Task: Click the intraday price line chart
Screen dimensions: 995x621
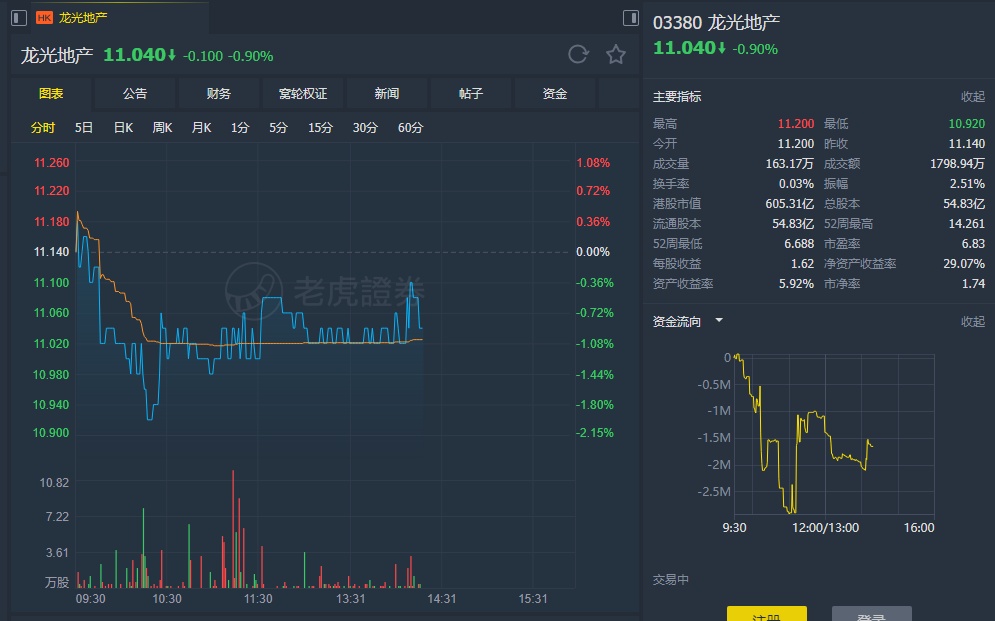Action: coord(249,315)
